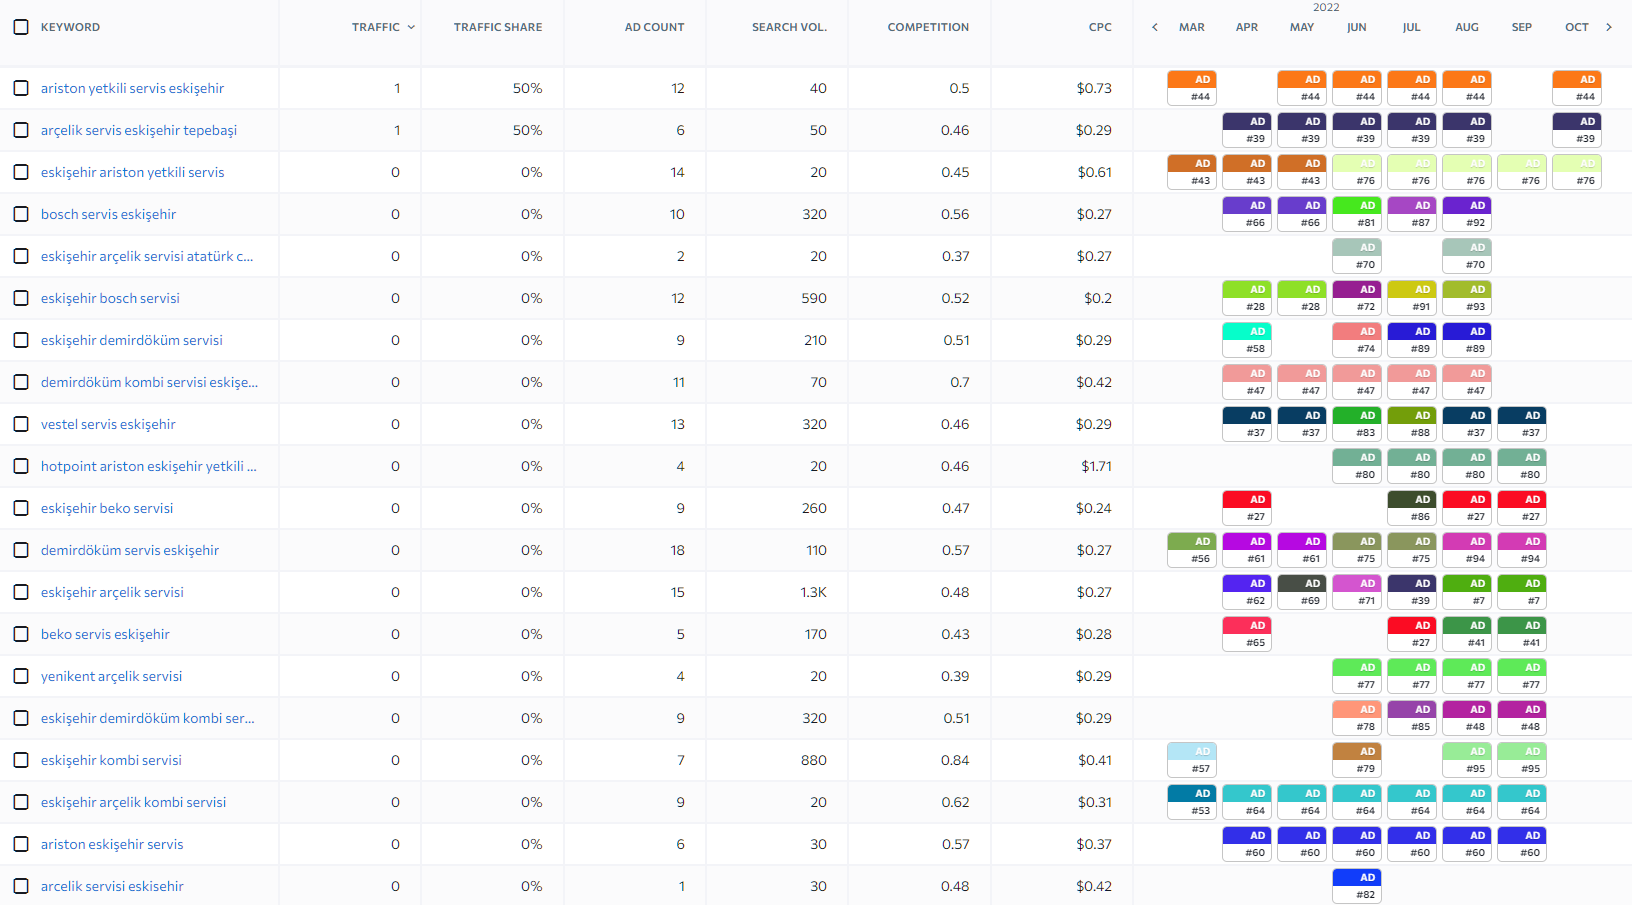Click the #58 ad badge for eskişehir demirdöküm servisi
This screenshot has height=905, width=1632.
click(x=1247, y=340)
